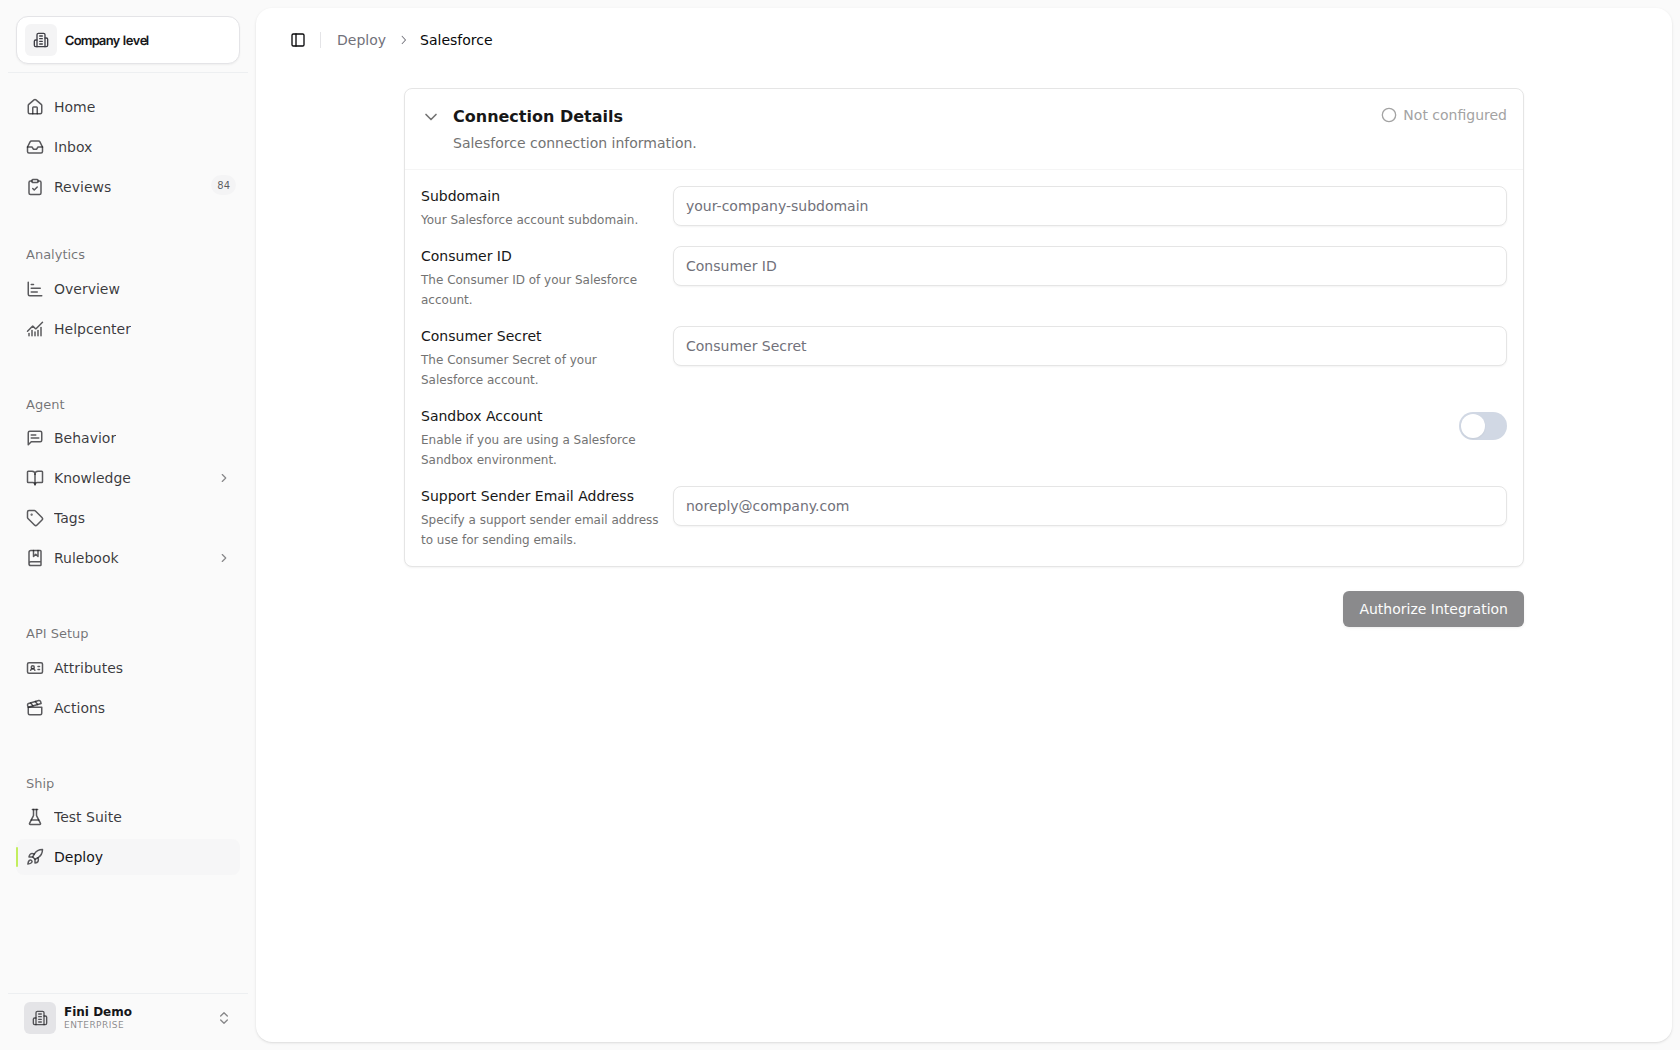Click the Test Suite flask icon

35,817
